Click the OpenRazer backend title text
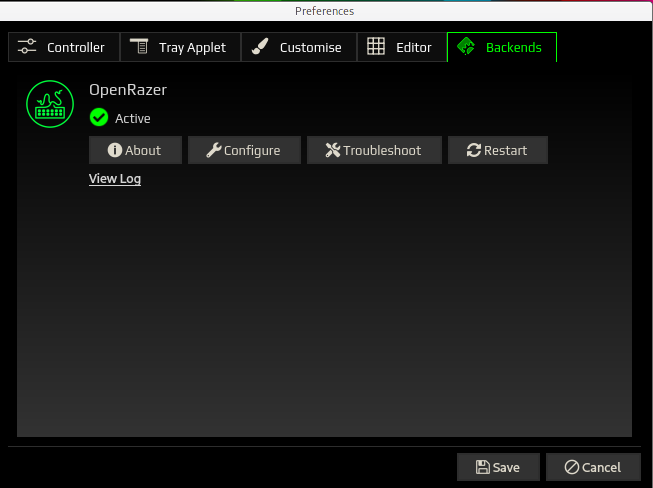 [128, 90]
